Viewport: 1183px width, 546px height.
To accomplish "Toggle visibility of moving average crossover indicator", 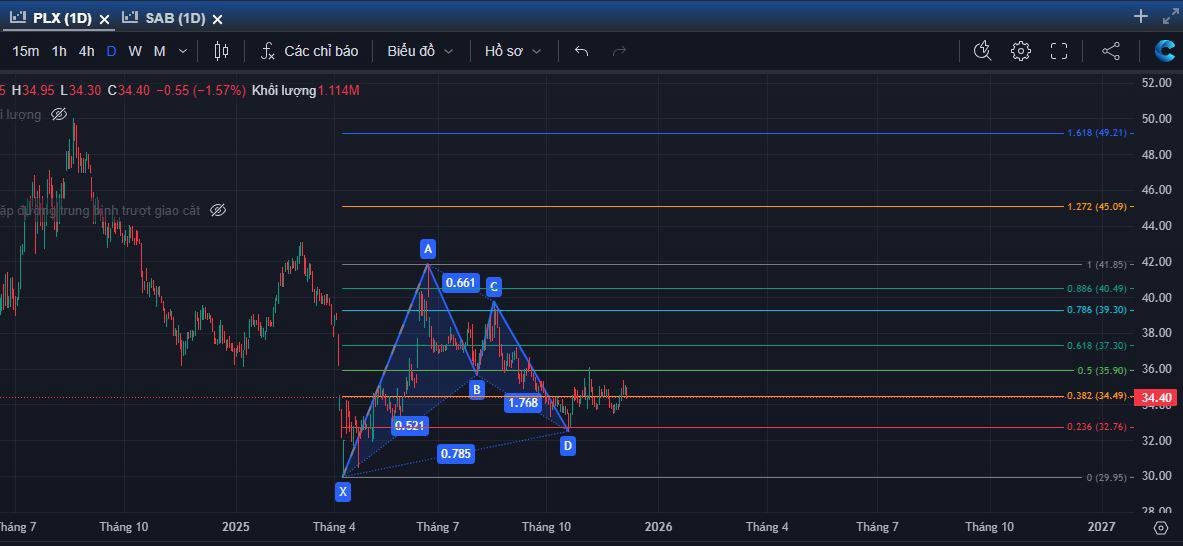I will point(218,210).
